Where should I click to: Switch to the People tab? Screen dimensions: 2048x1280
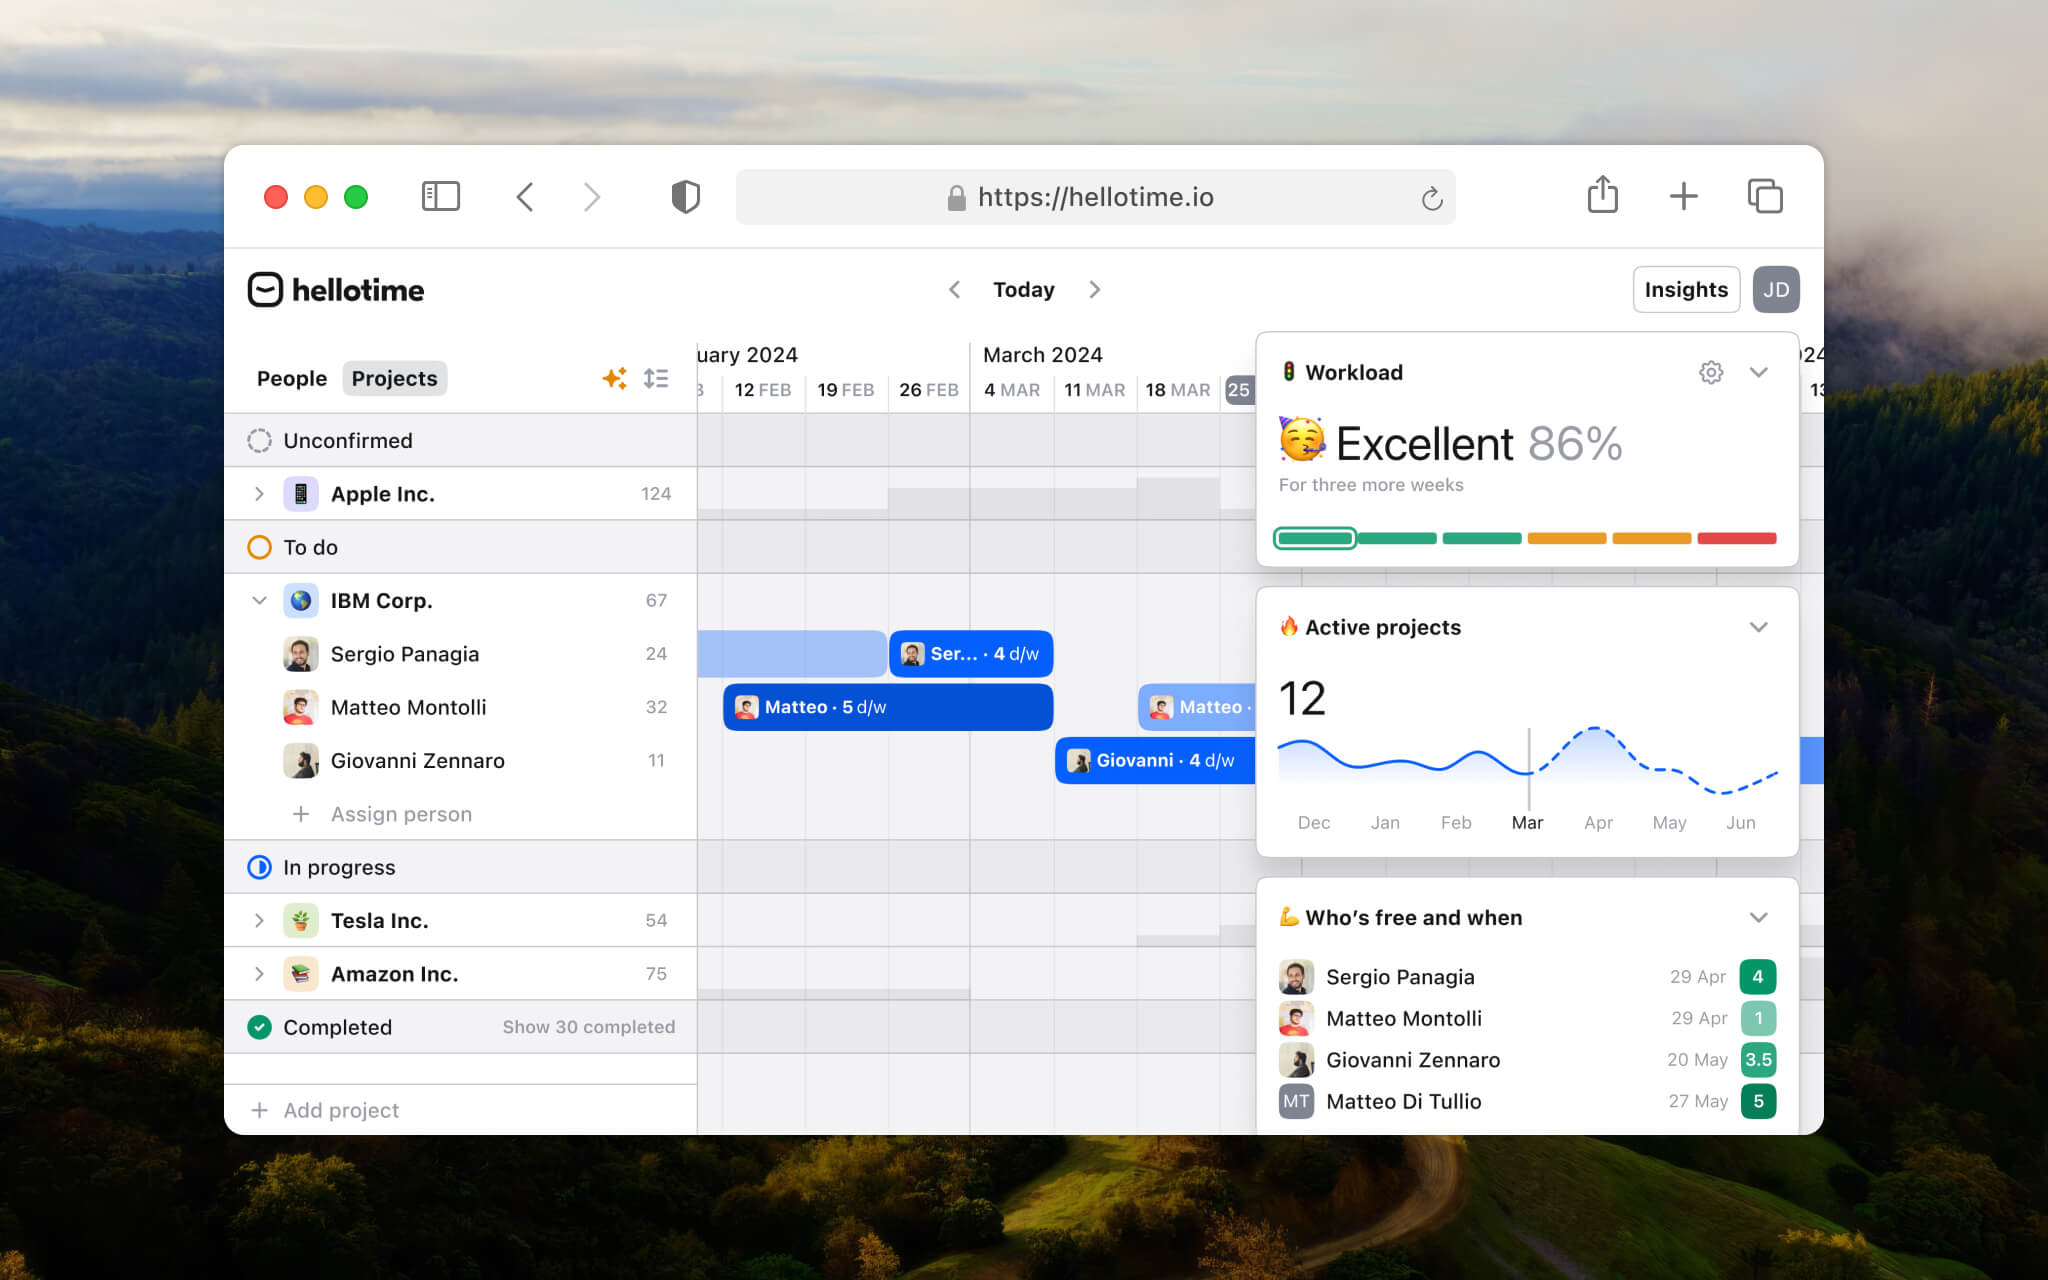point(291,378)
